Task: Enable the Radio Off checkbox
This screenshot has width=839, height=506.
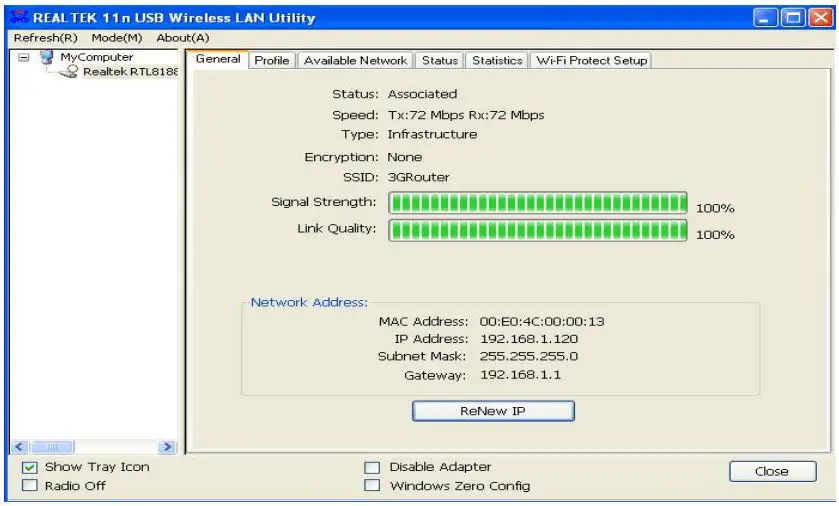Action: (x=30, y=486)
